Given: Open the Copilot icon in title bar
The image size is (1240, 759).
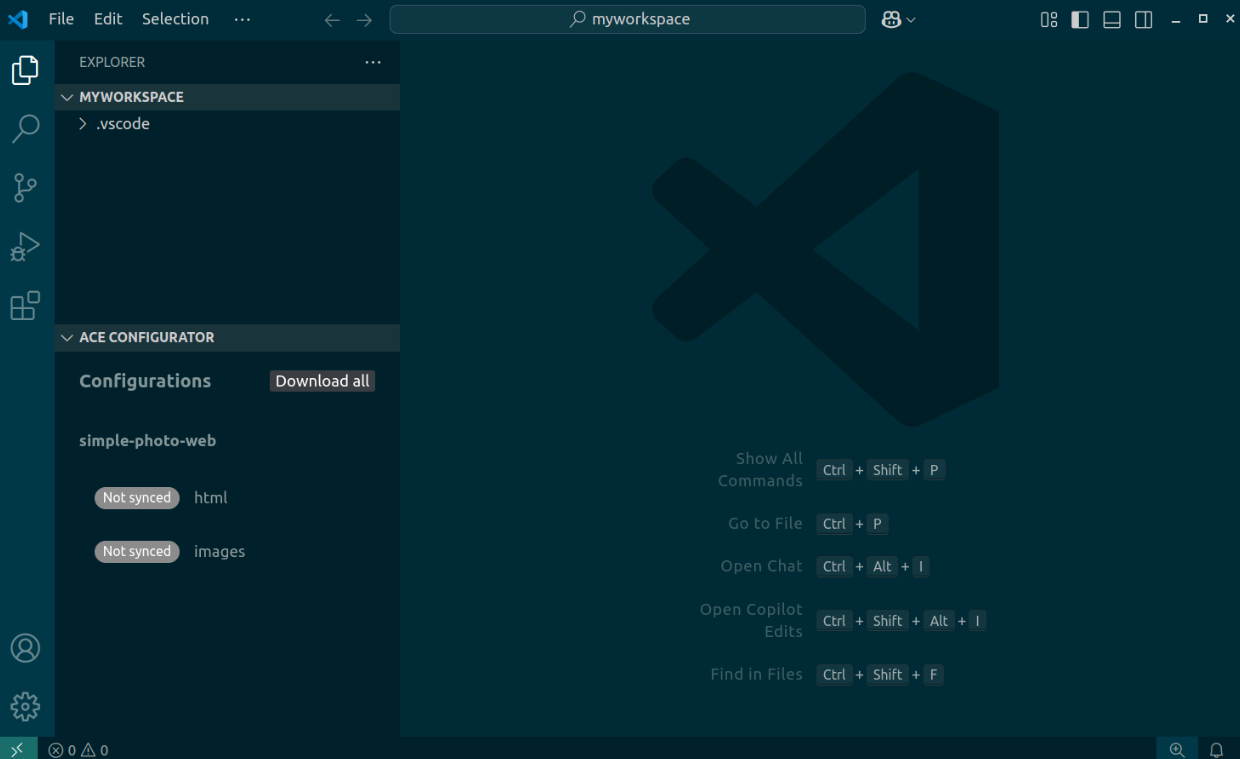Looking at the screenshot, I should pos(891,20).
